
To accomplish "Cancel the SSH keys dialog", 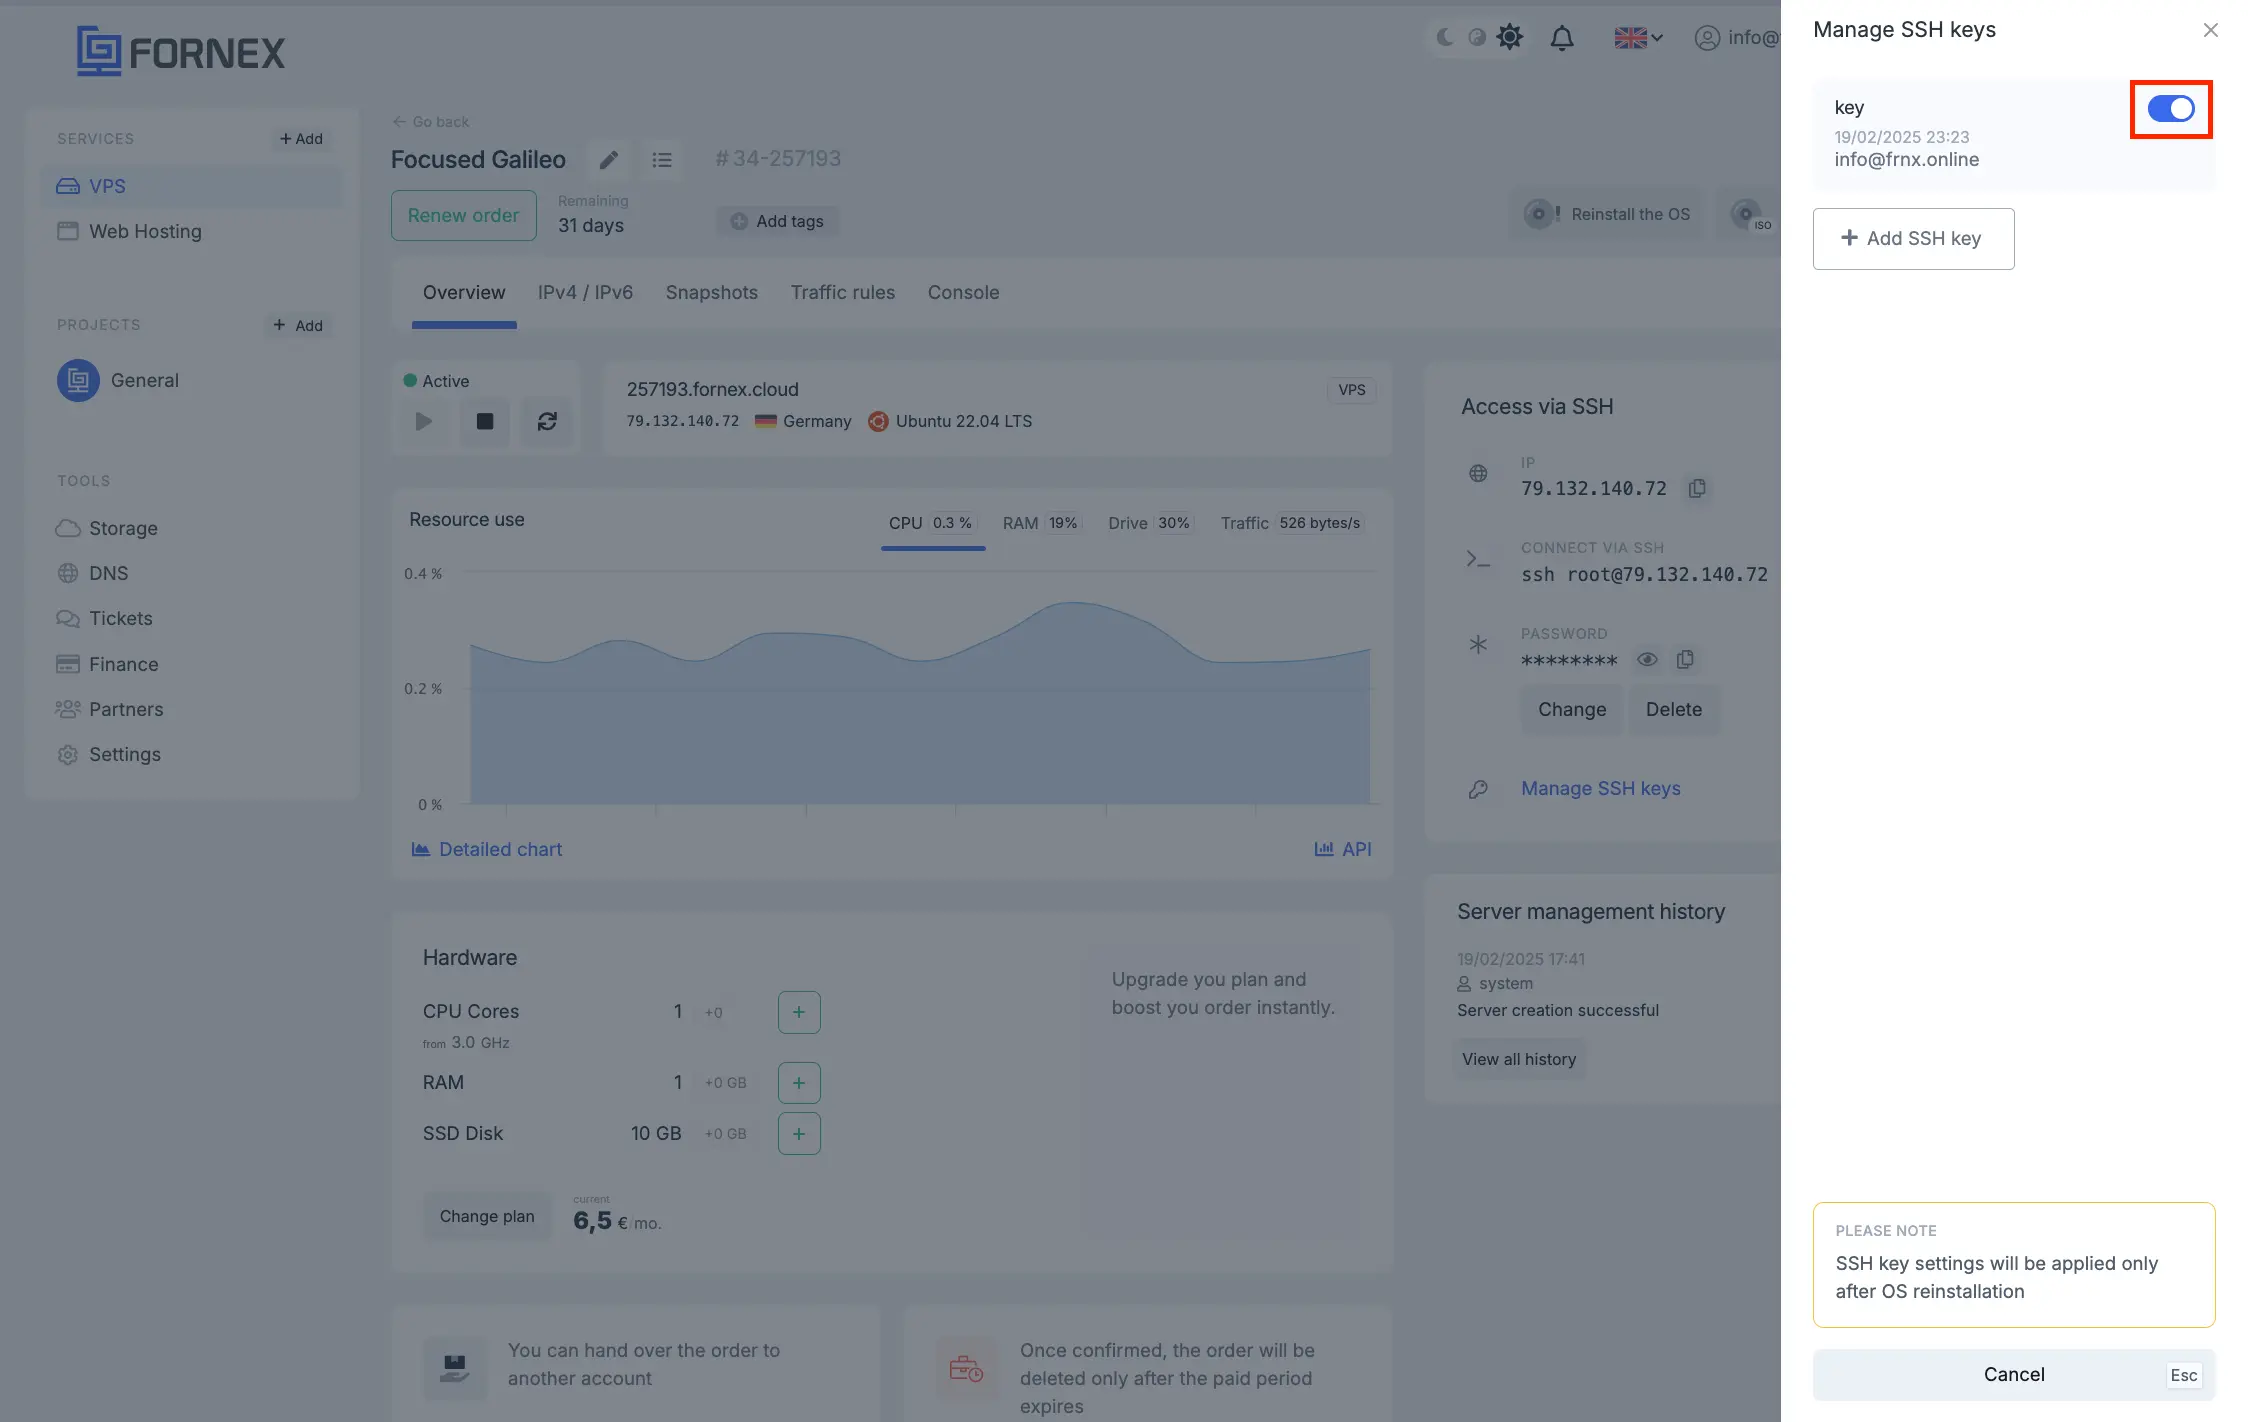I will click(x=2014, y=1374).
